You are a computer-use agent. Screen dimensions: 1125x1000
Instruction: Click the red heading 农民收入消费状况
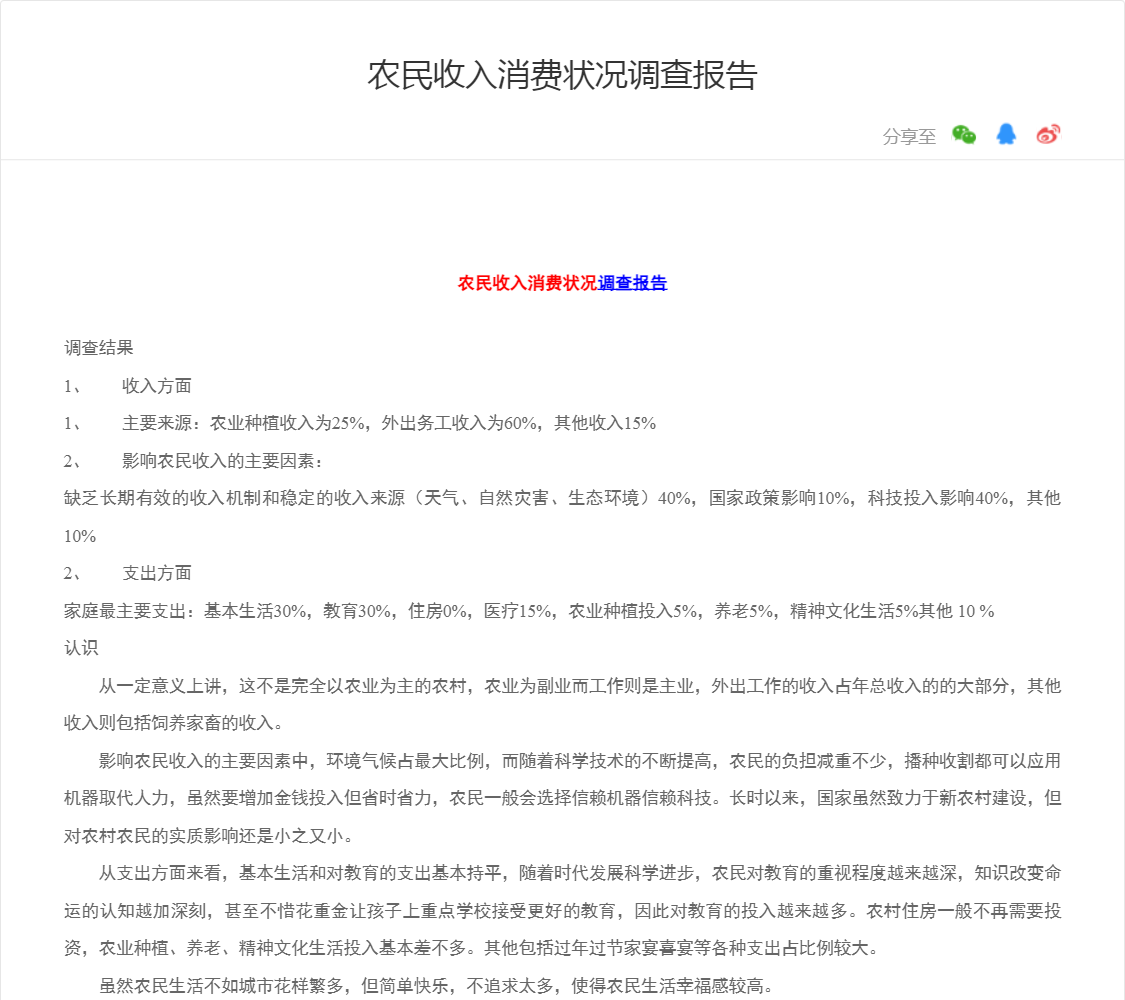click(x=527, y=283)
